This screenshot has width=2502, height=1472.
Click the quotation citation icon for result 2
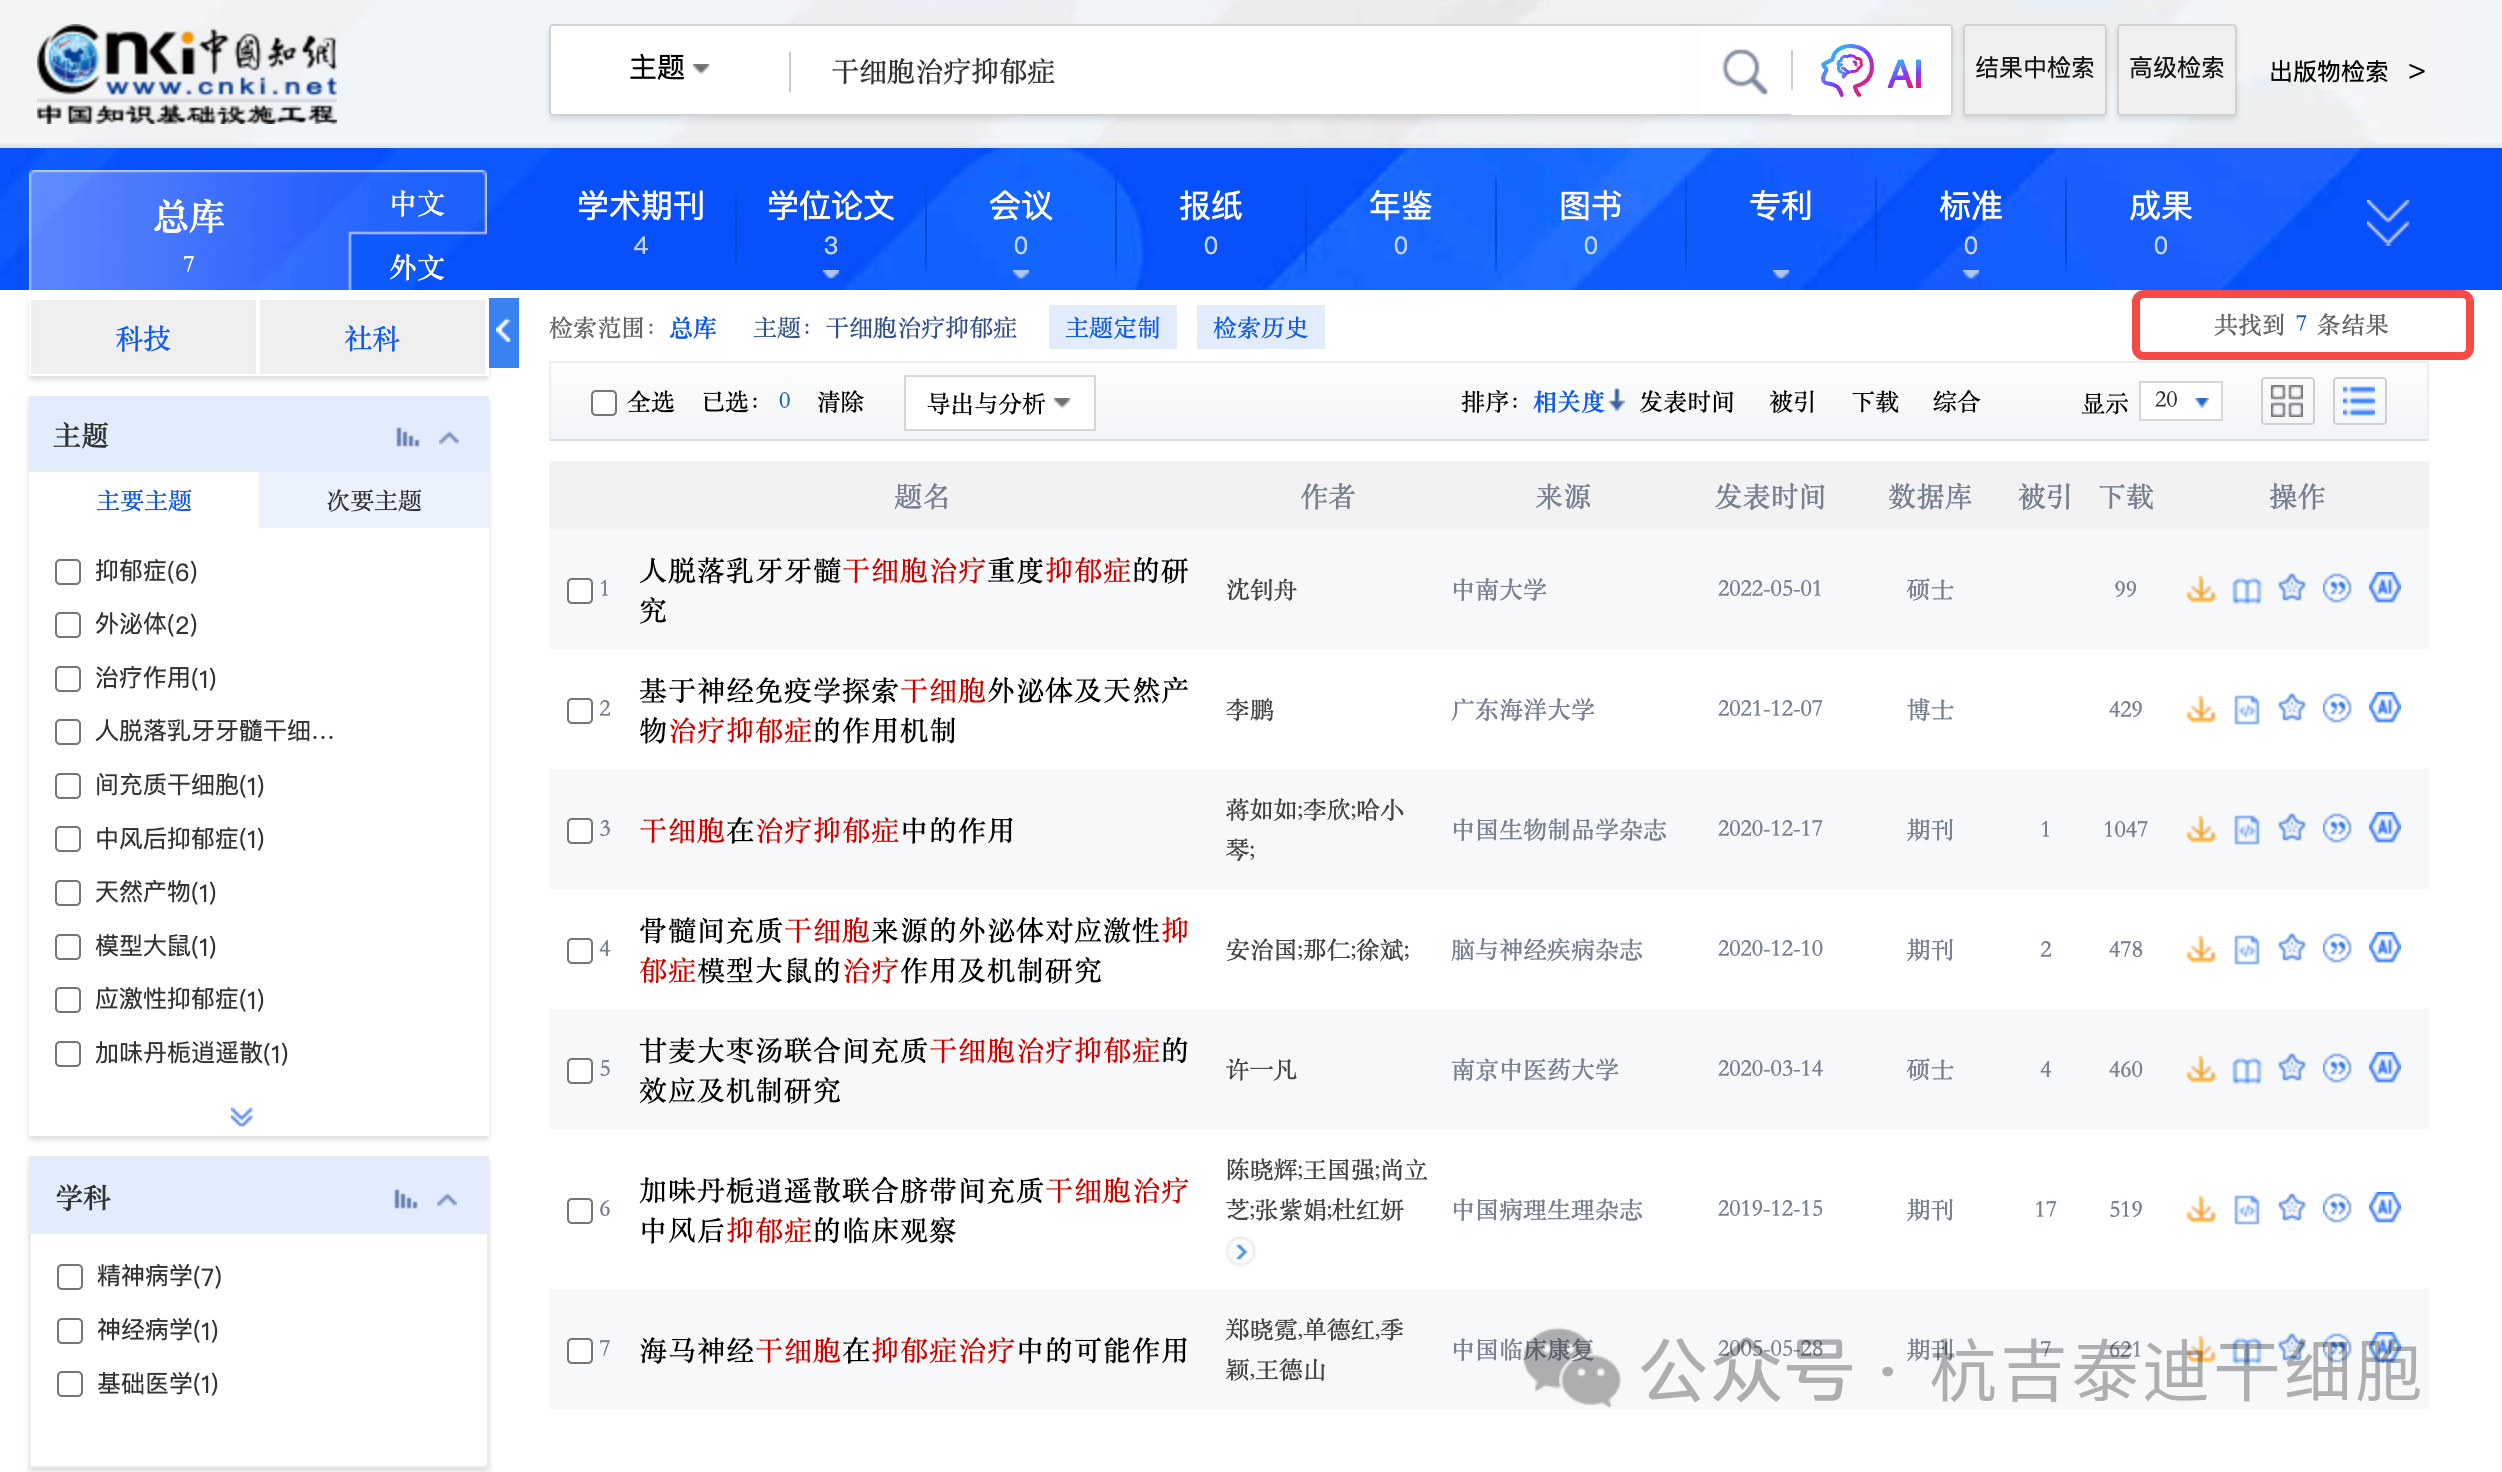2337,708
